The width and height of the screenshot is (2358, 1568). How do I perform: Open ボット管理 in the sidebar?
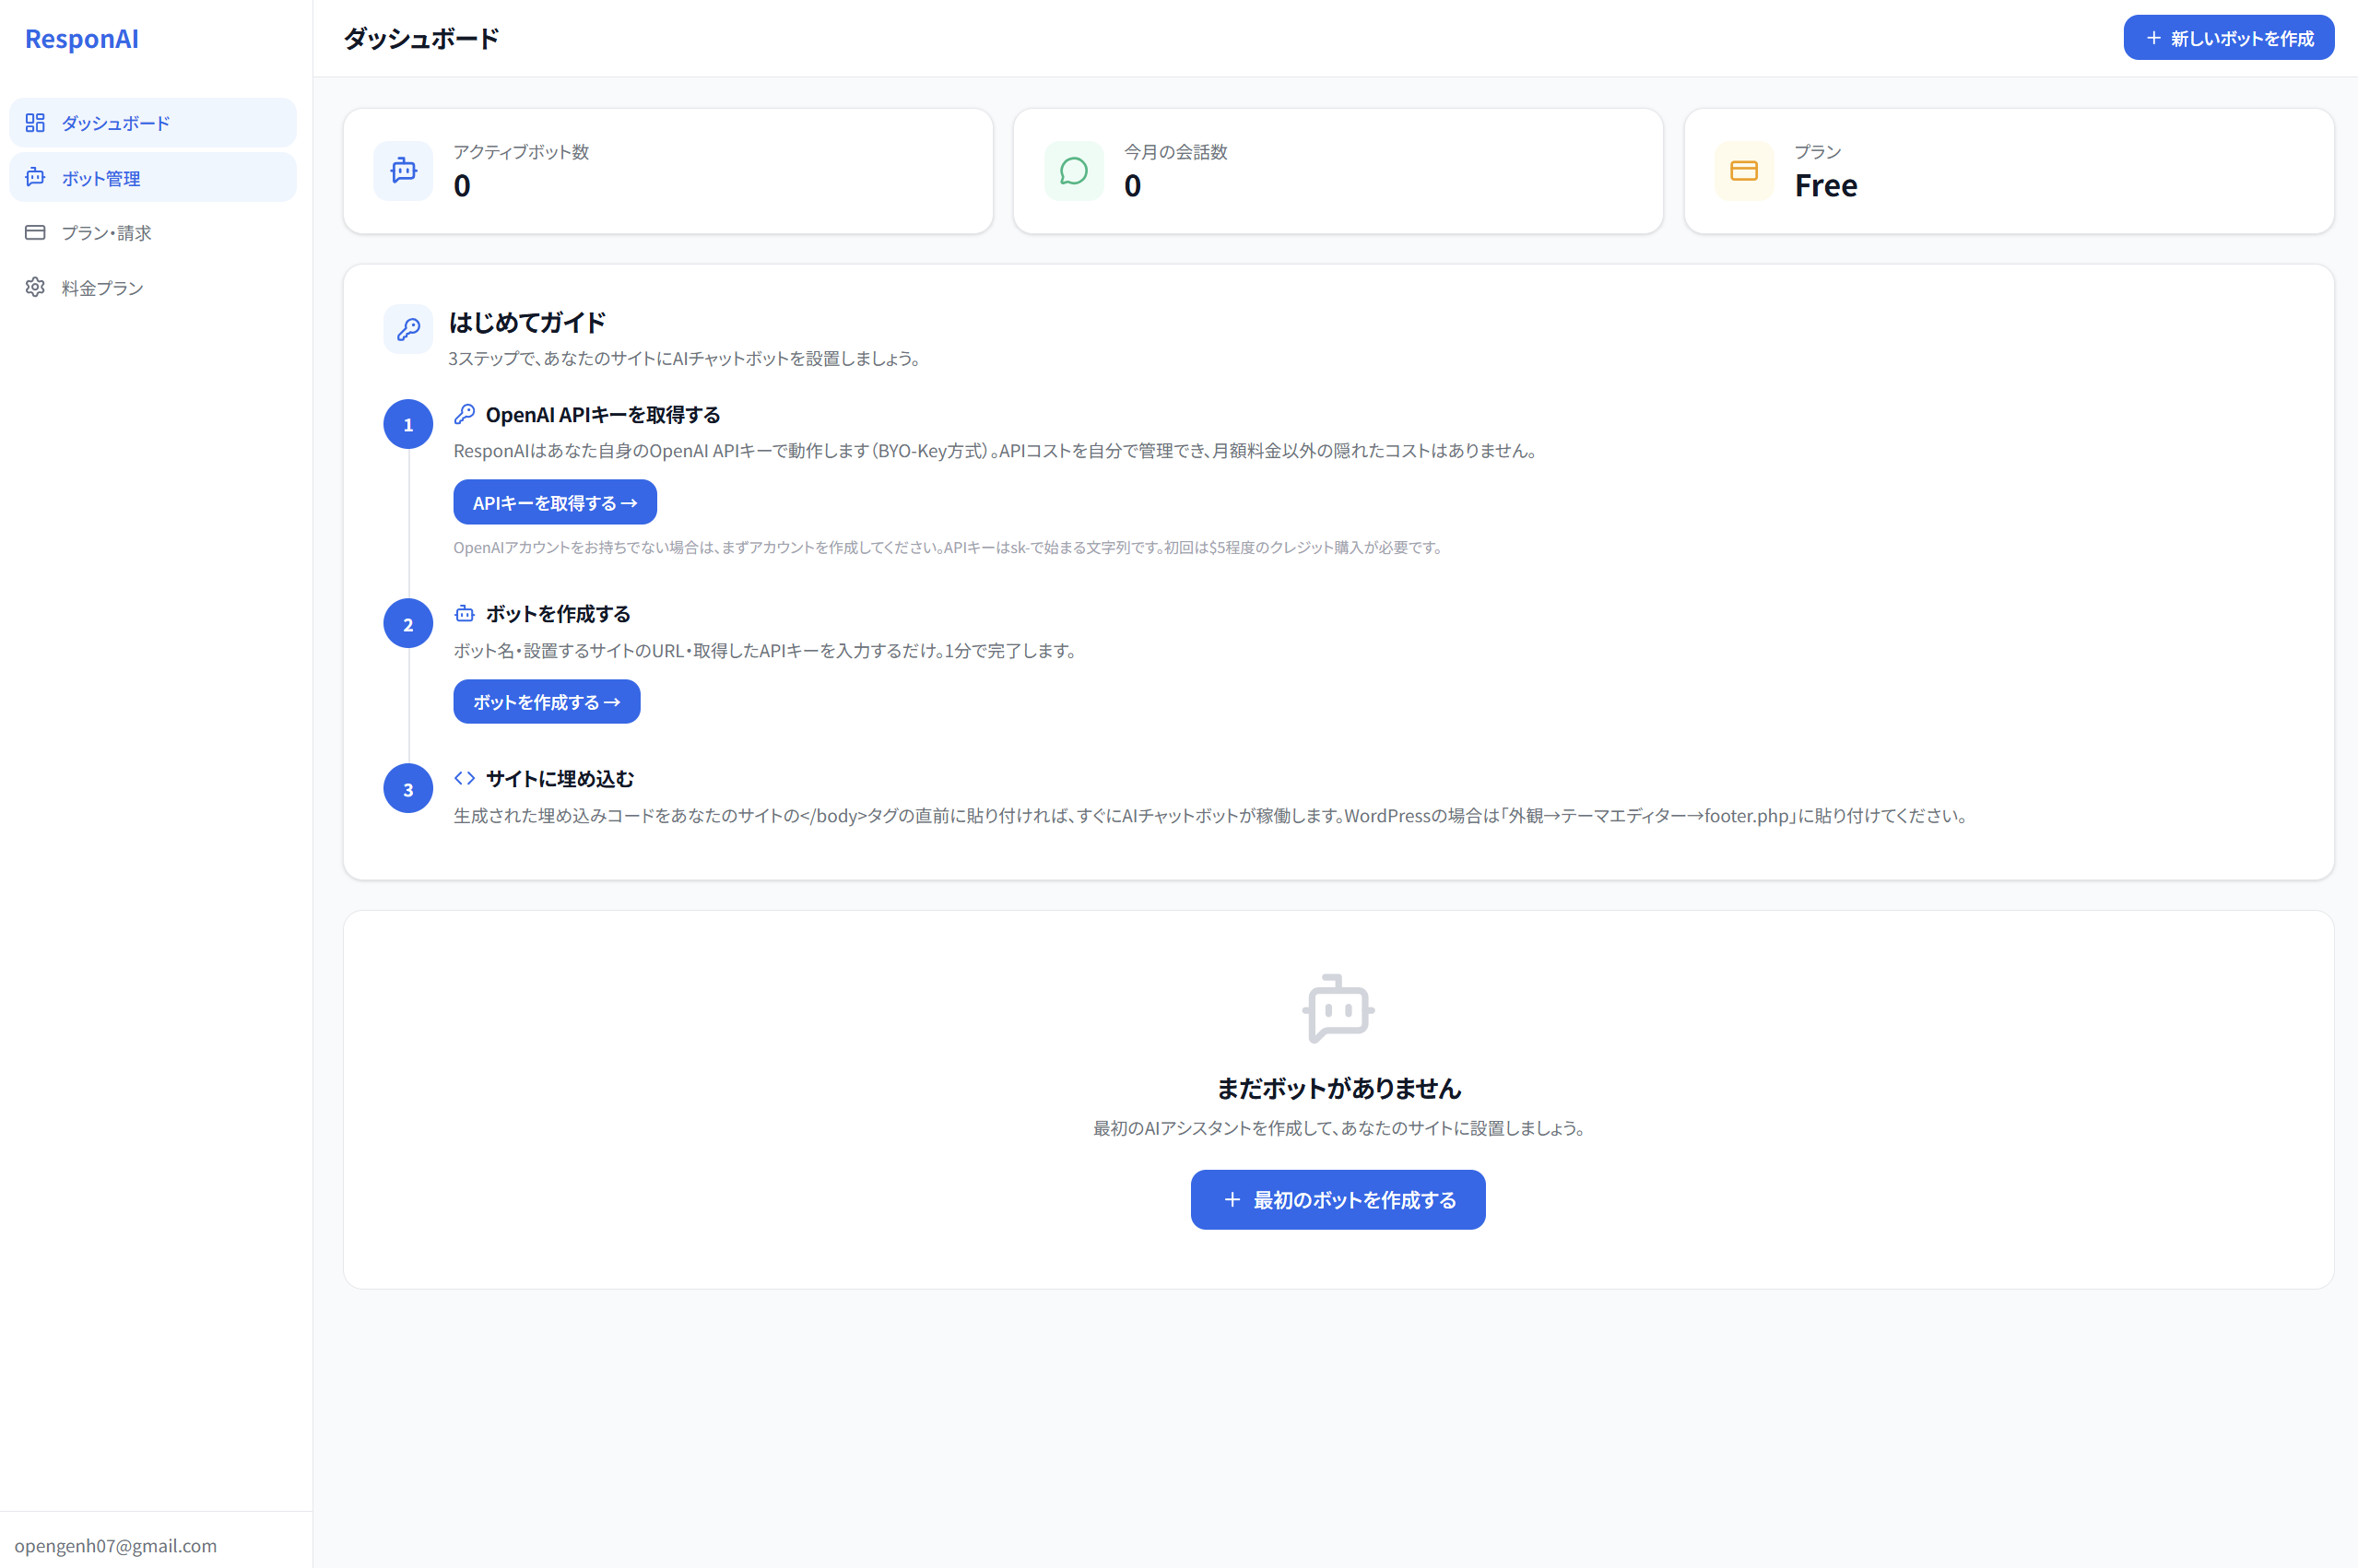[153, 178]
